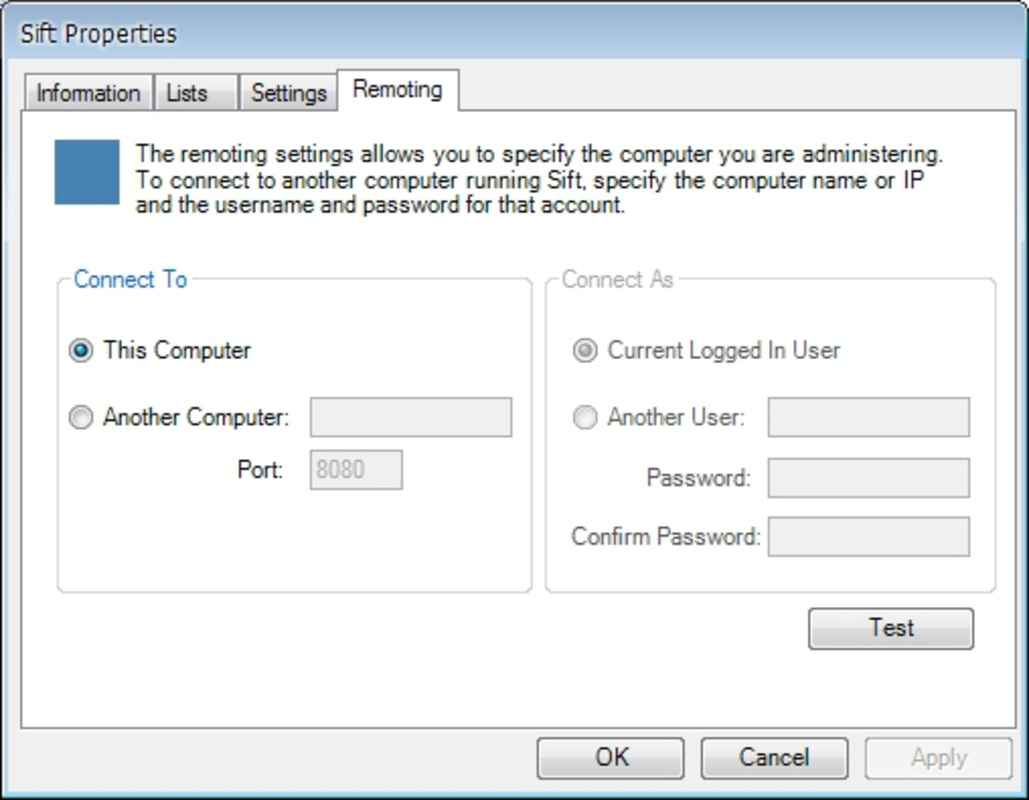Select the Remoting tab
Viewport: 1029px width, 800px height.
point(396,89)
